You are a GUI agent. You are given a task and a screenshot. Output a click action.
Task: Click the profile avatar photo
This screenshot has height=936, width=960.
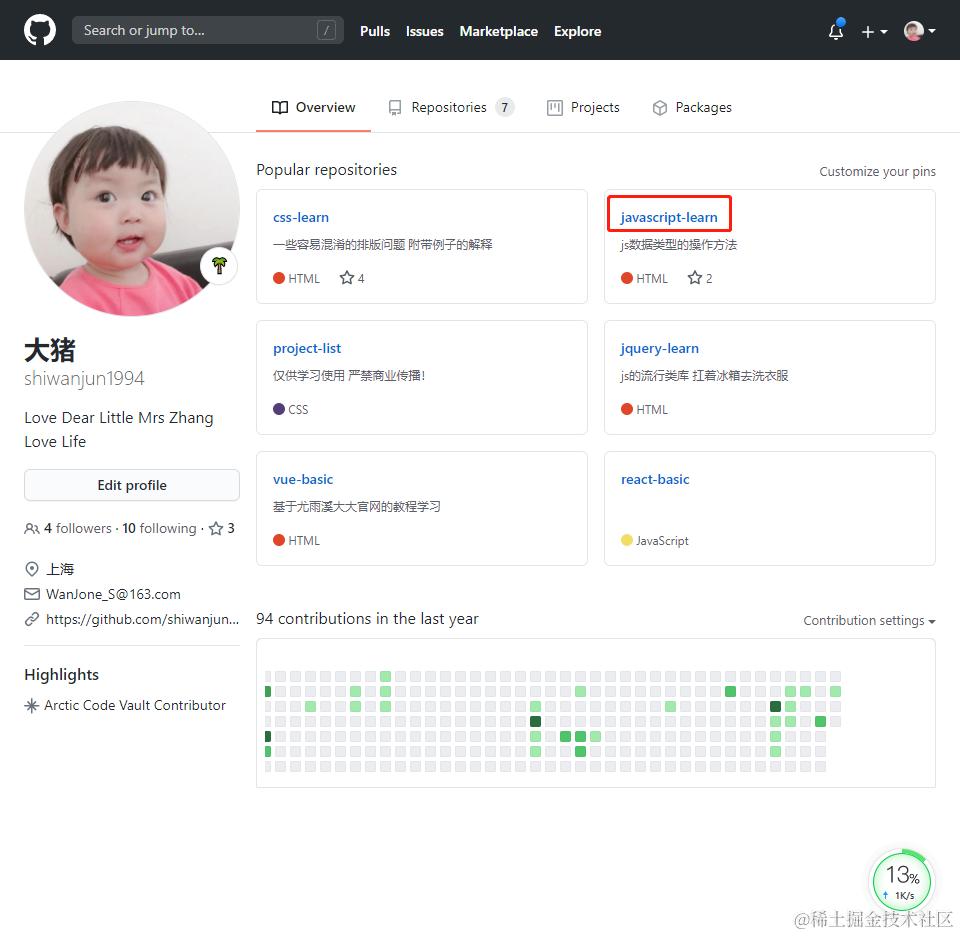132,208
